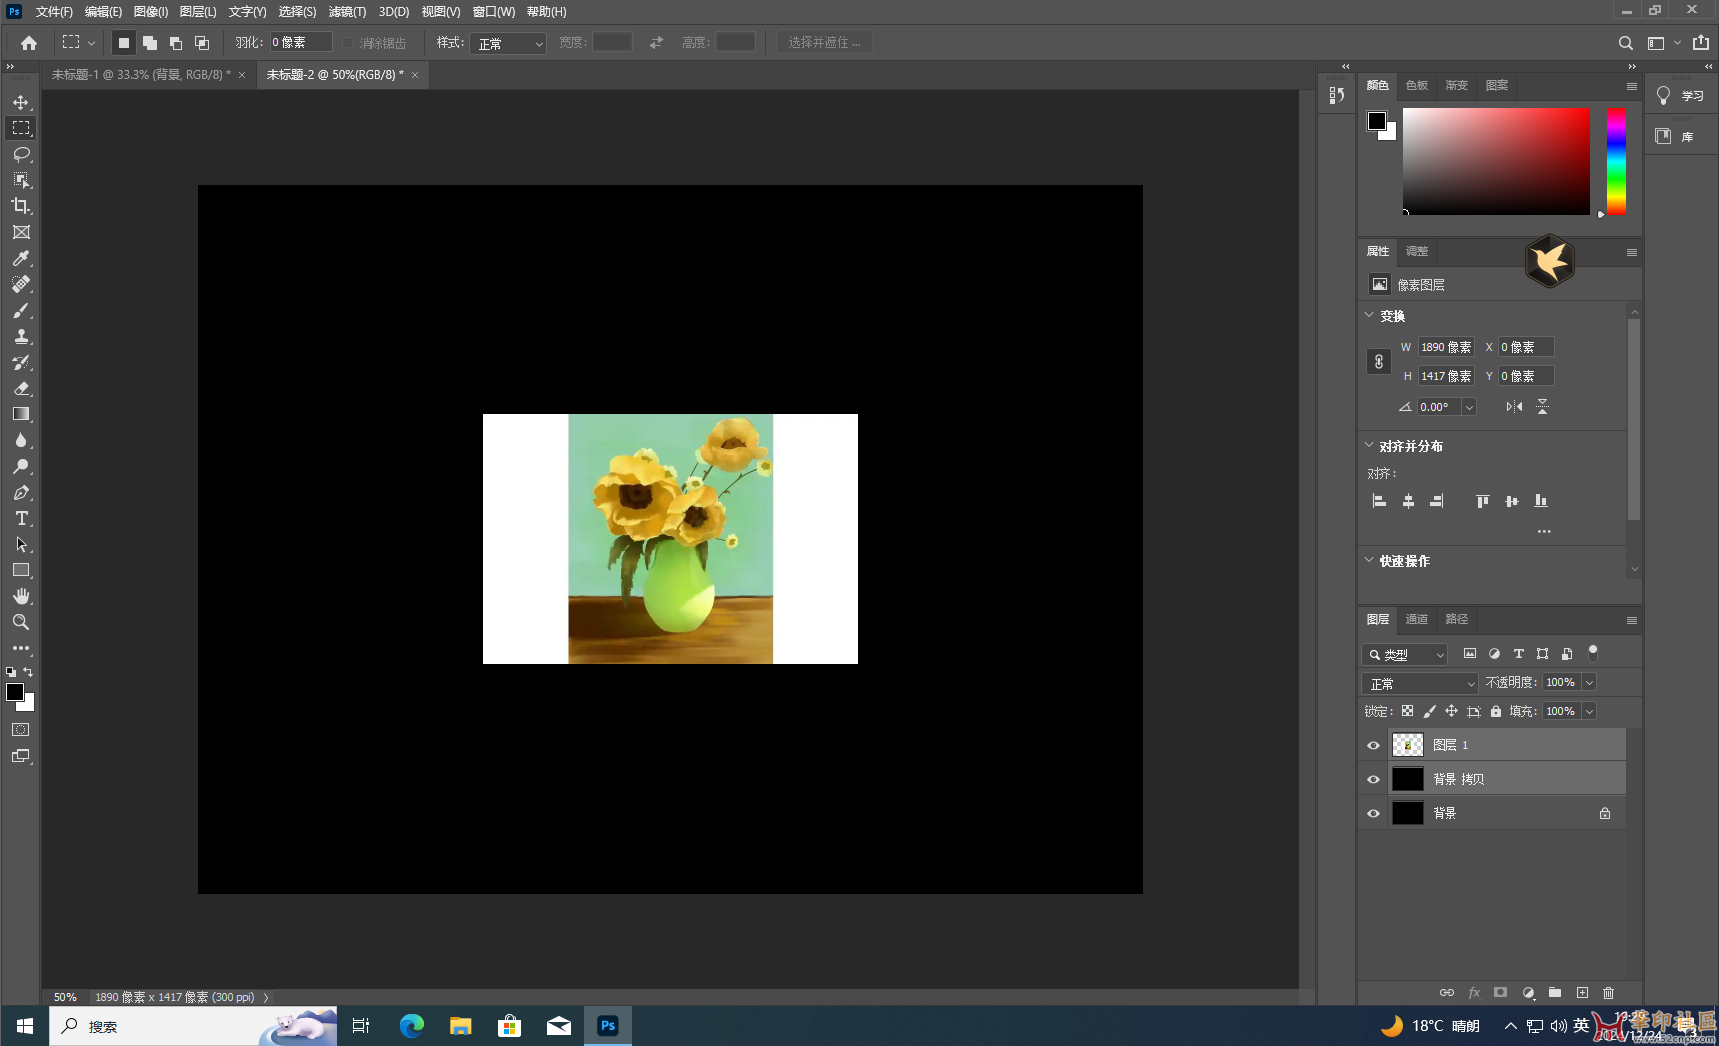This screenshot has width=1719, height=1046.
Task: Open fill 填充 dropdown arrow
Action: click(x=1589, y=711)
